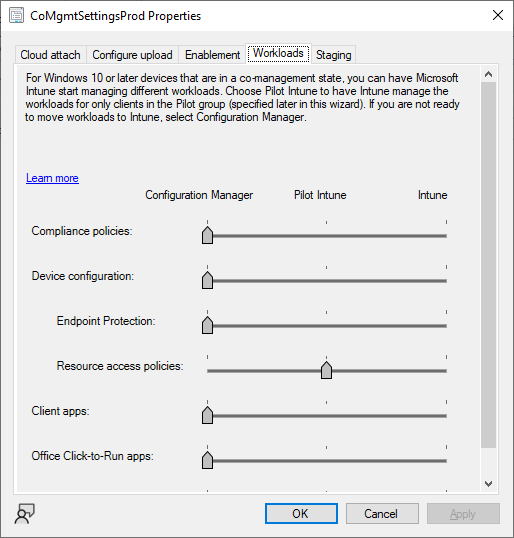Click the properties window icon in title bar
This screenshot has height=538, width=514.
(16, 16)
